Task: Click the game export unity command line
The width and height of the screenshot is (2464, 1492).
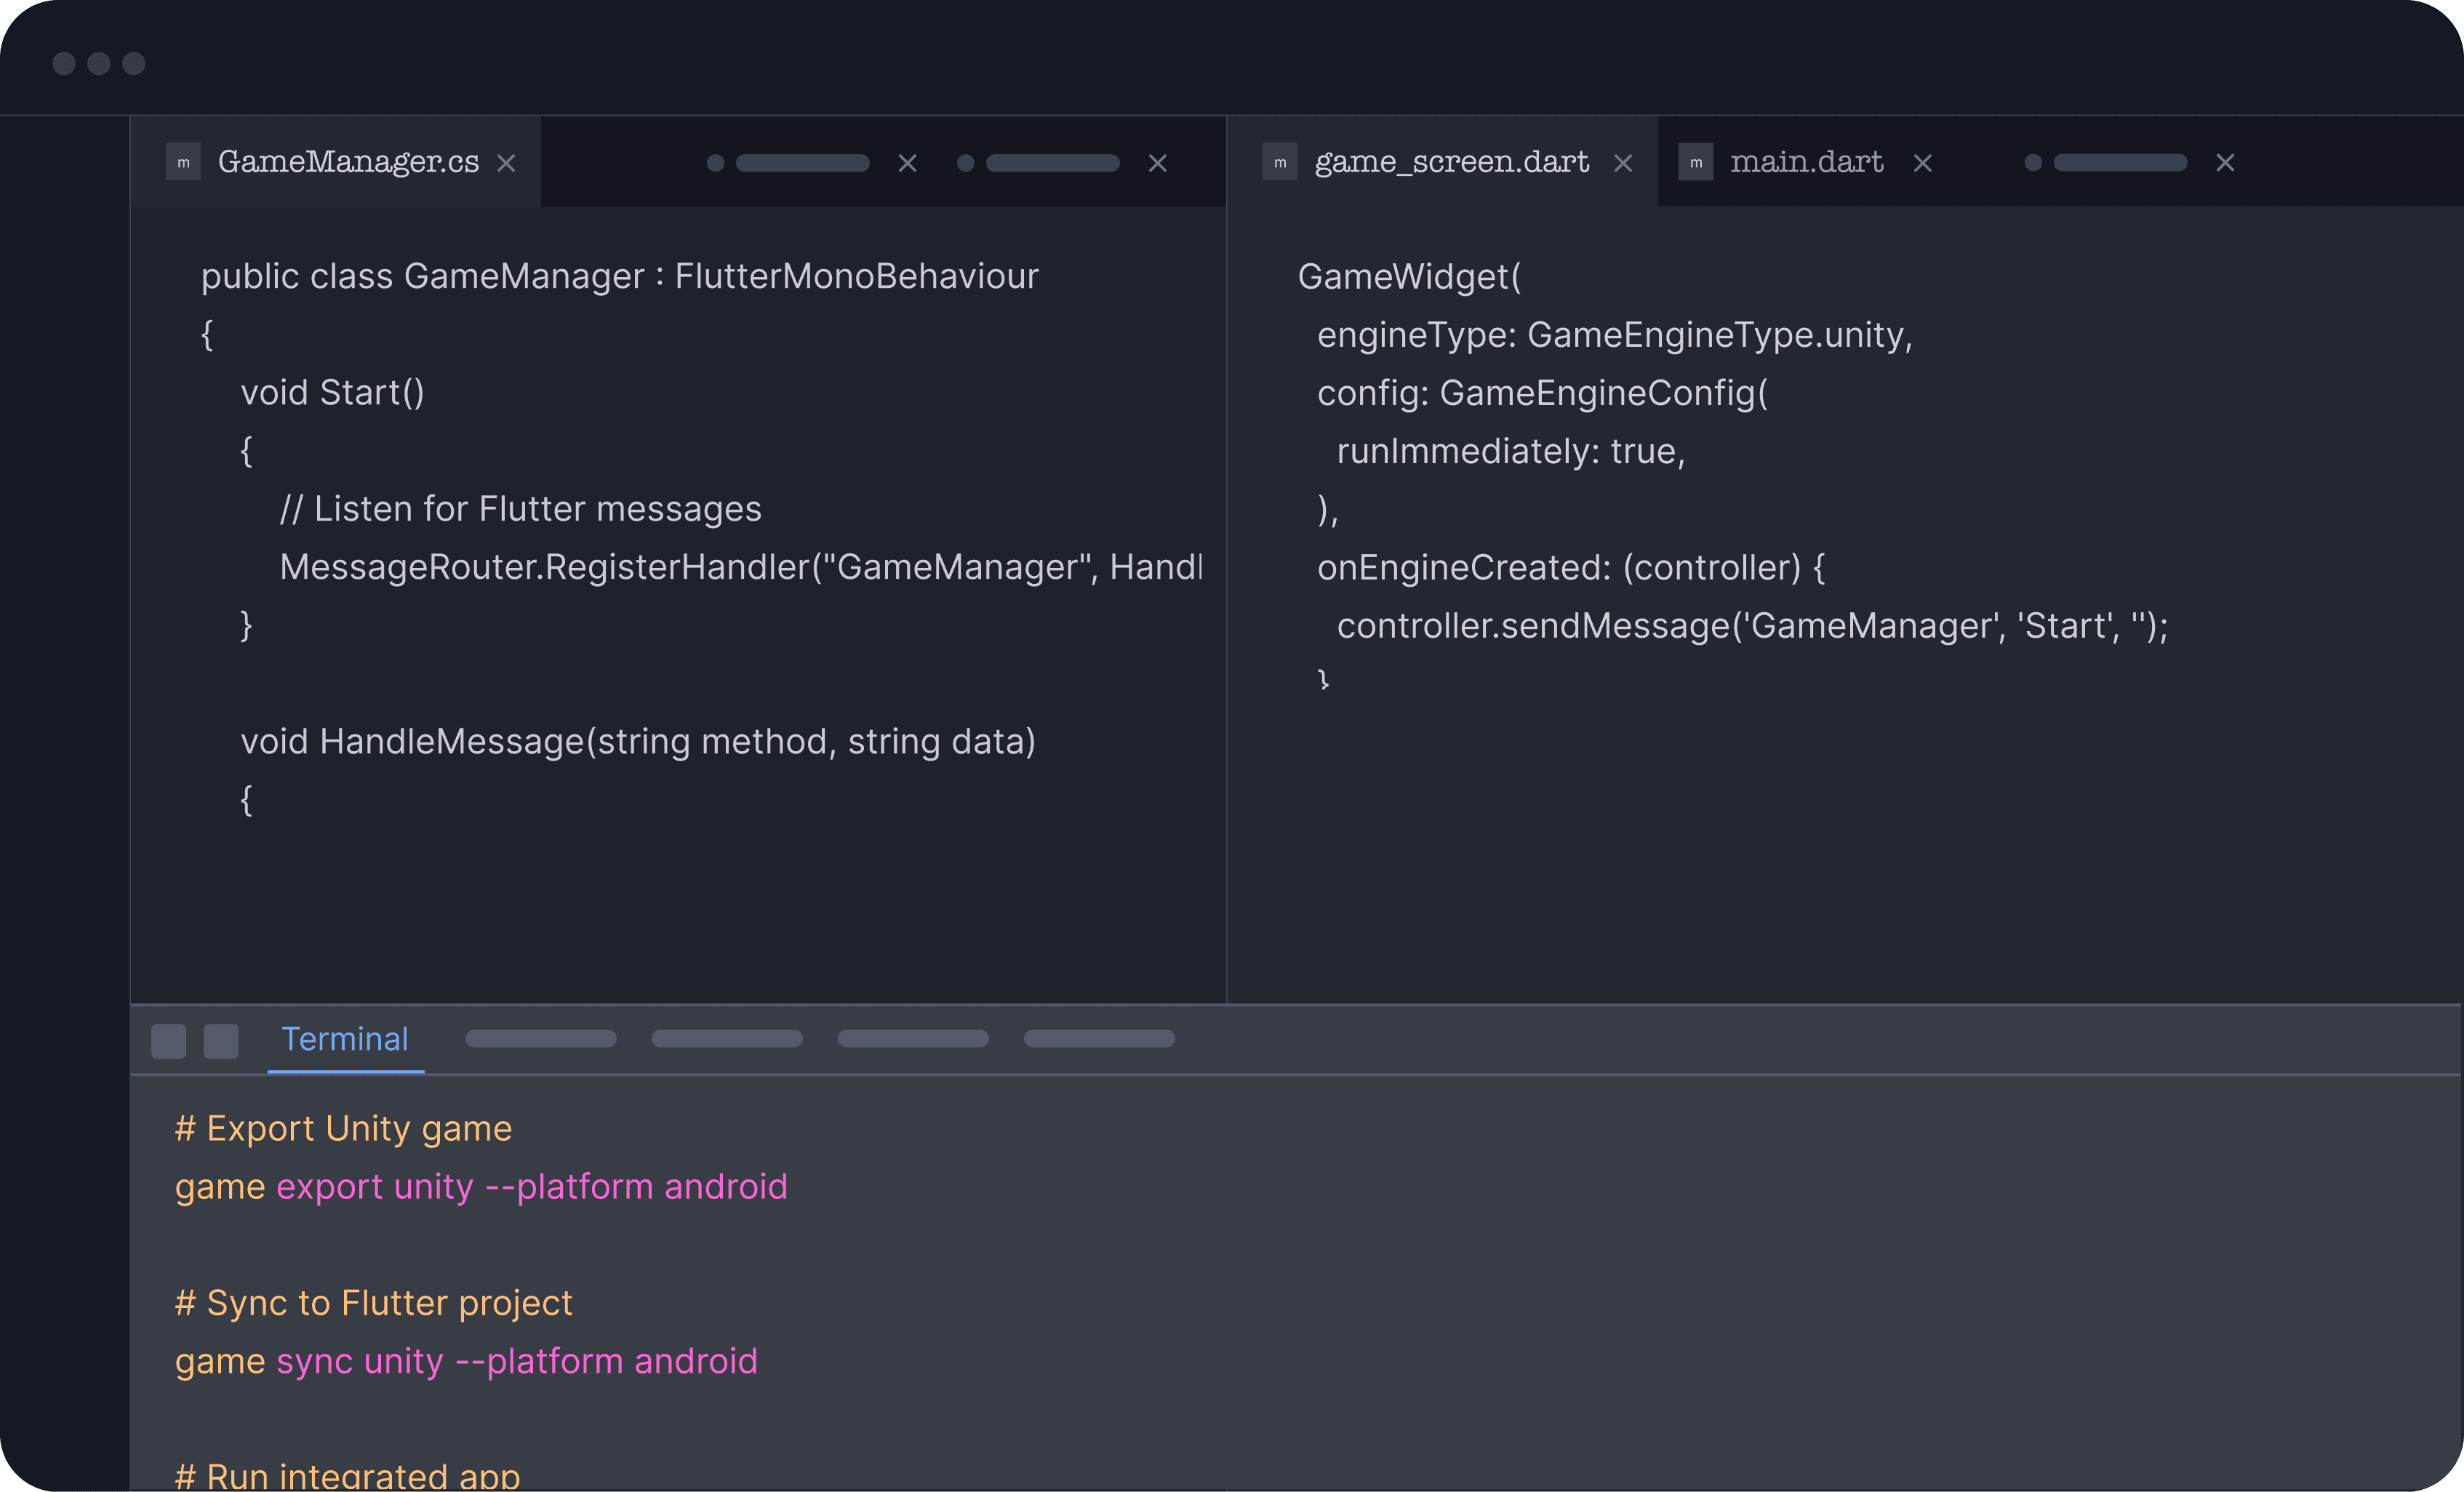Action: point(481,1187)
